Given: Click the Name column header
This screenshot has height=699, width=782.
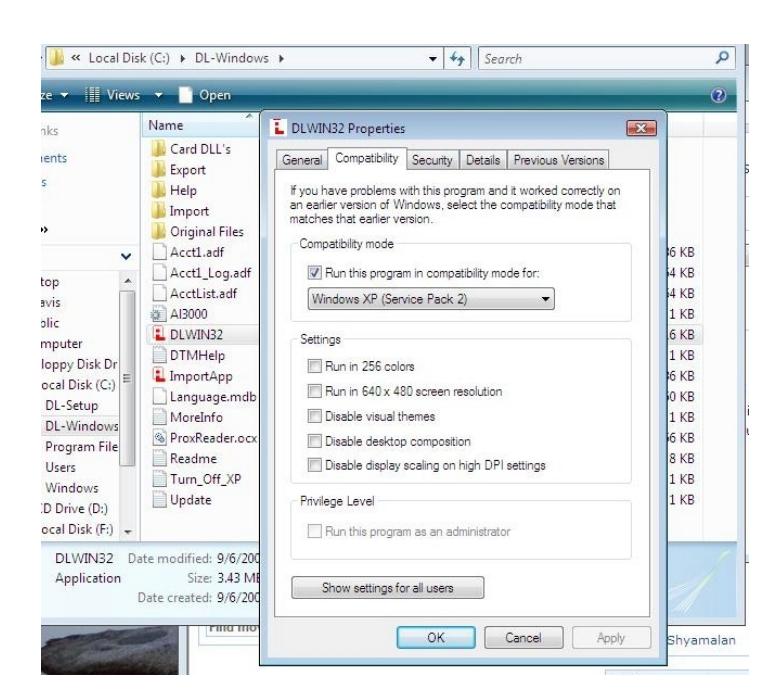Looking at the screenshot, I should pyautogui.click(x=199, y=125).
